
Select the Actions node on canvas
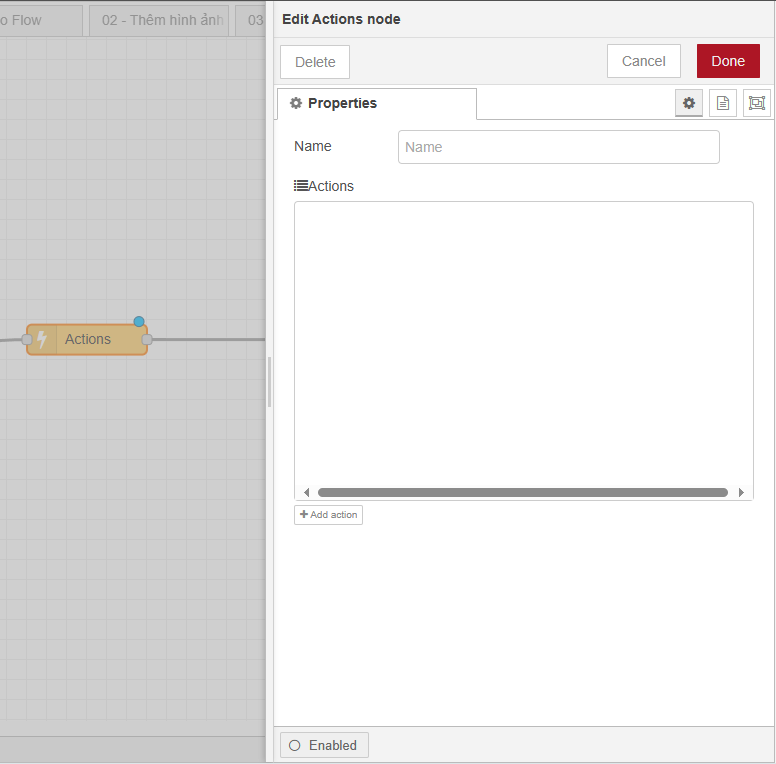(x=88, y=339)
